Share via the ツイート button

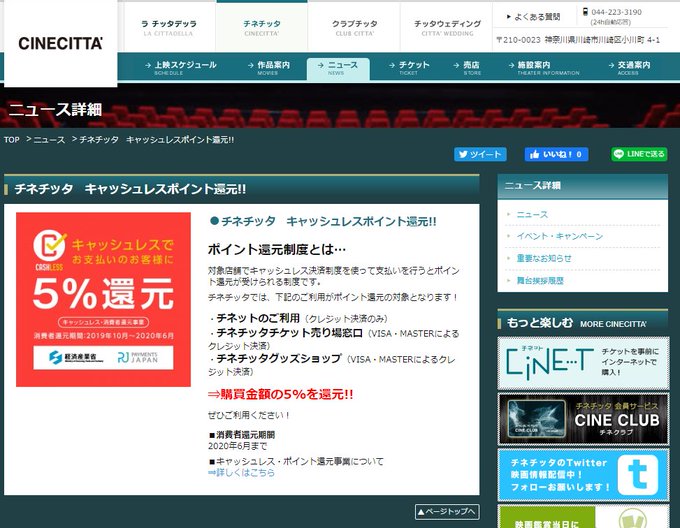click(x=480, y=154)
